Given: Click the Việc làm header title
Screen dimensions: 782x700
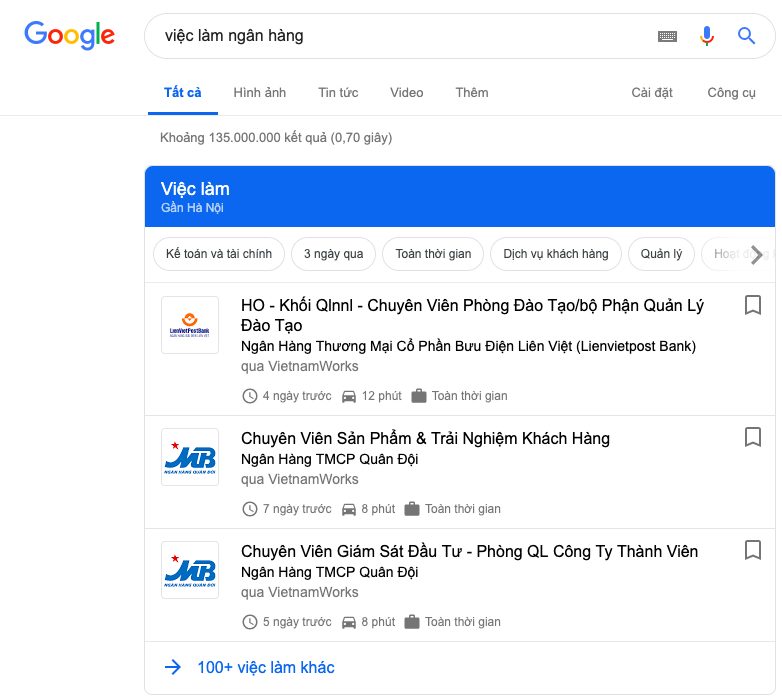Looking at the screenshot, I should coord(195,189).
